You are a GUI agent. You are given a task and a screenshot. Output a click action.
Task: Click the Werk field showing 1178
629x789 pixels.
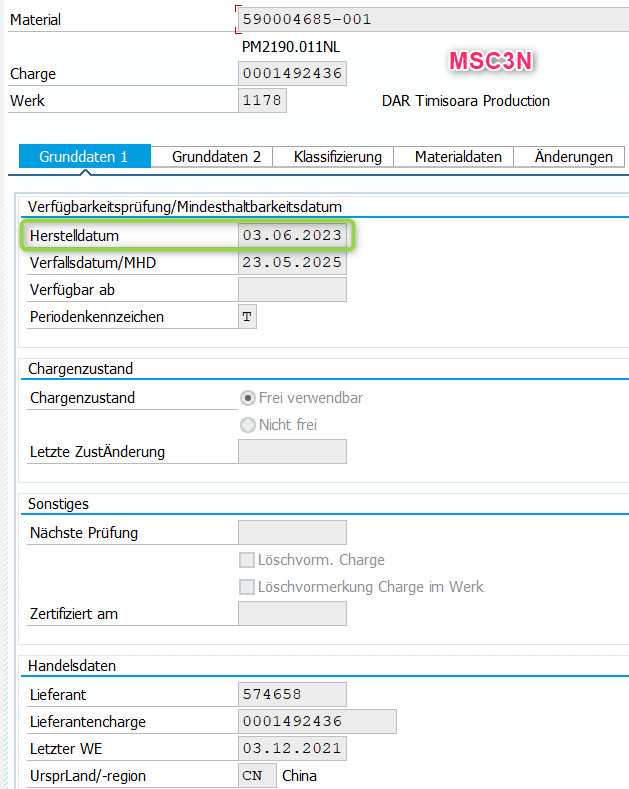[263, 101]
